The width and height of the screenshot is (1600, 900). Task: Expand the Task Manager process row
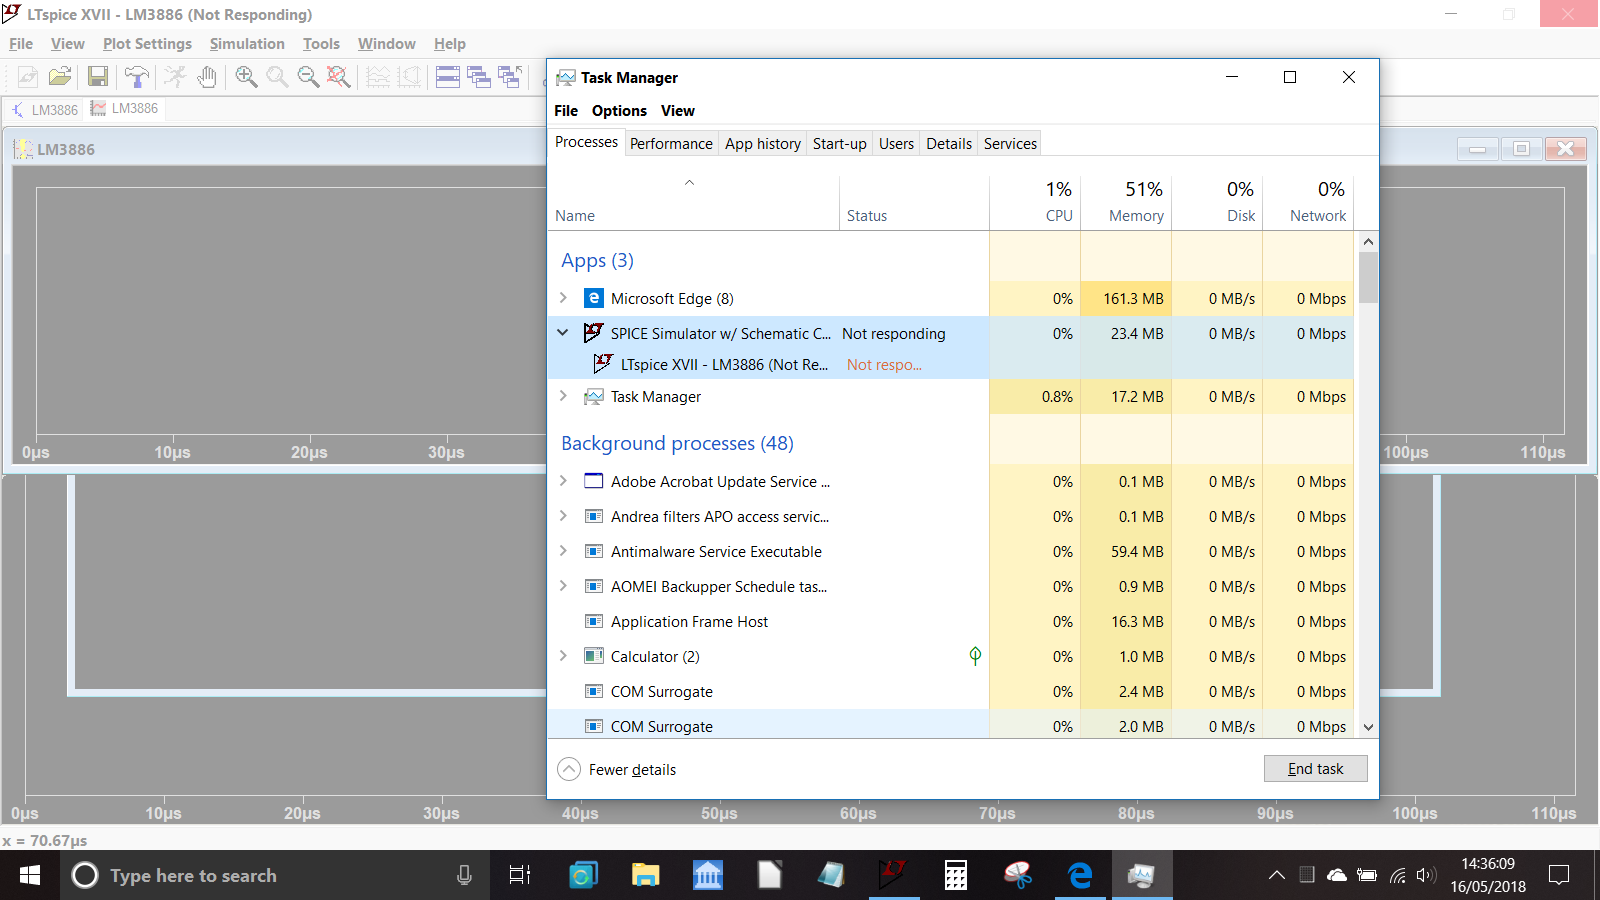[x=563, y=396]
